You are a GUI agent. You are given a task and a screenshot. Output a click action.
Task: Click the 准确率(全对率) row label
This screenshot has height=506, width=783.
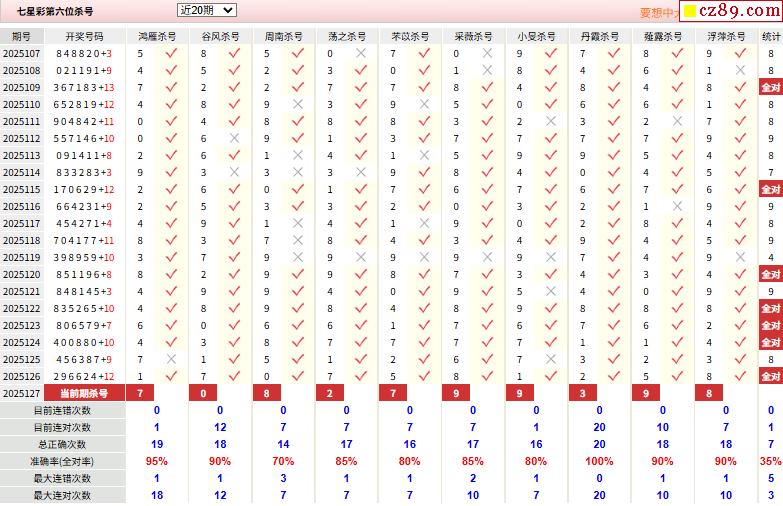coord(62,461)
